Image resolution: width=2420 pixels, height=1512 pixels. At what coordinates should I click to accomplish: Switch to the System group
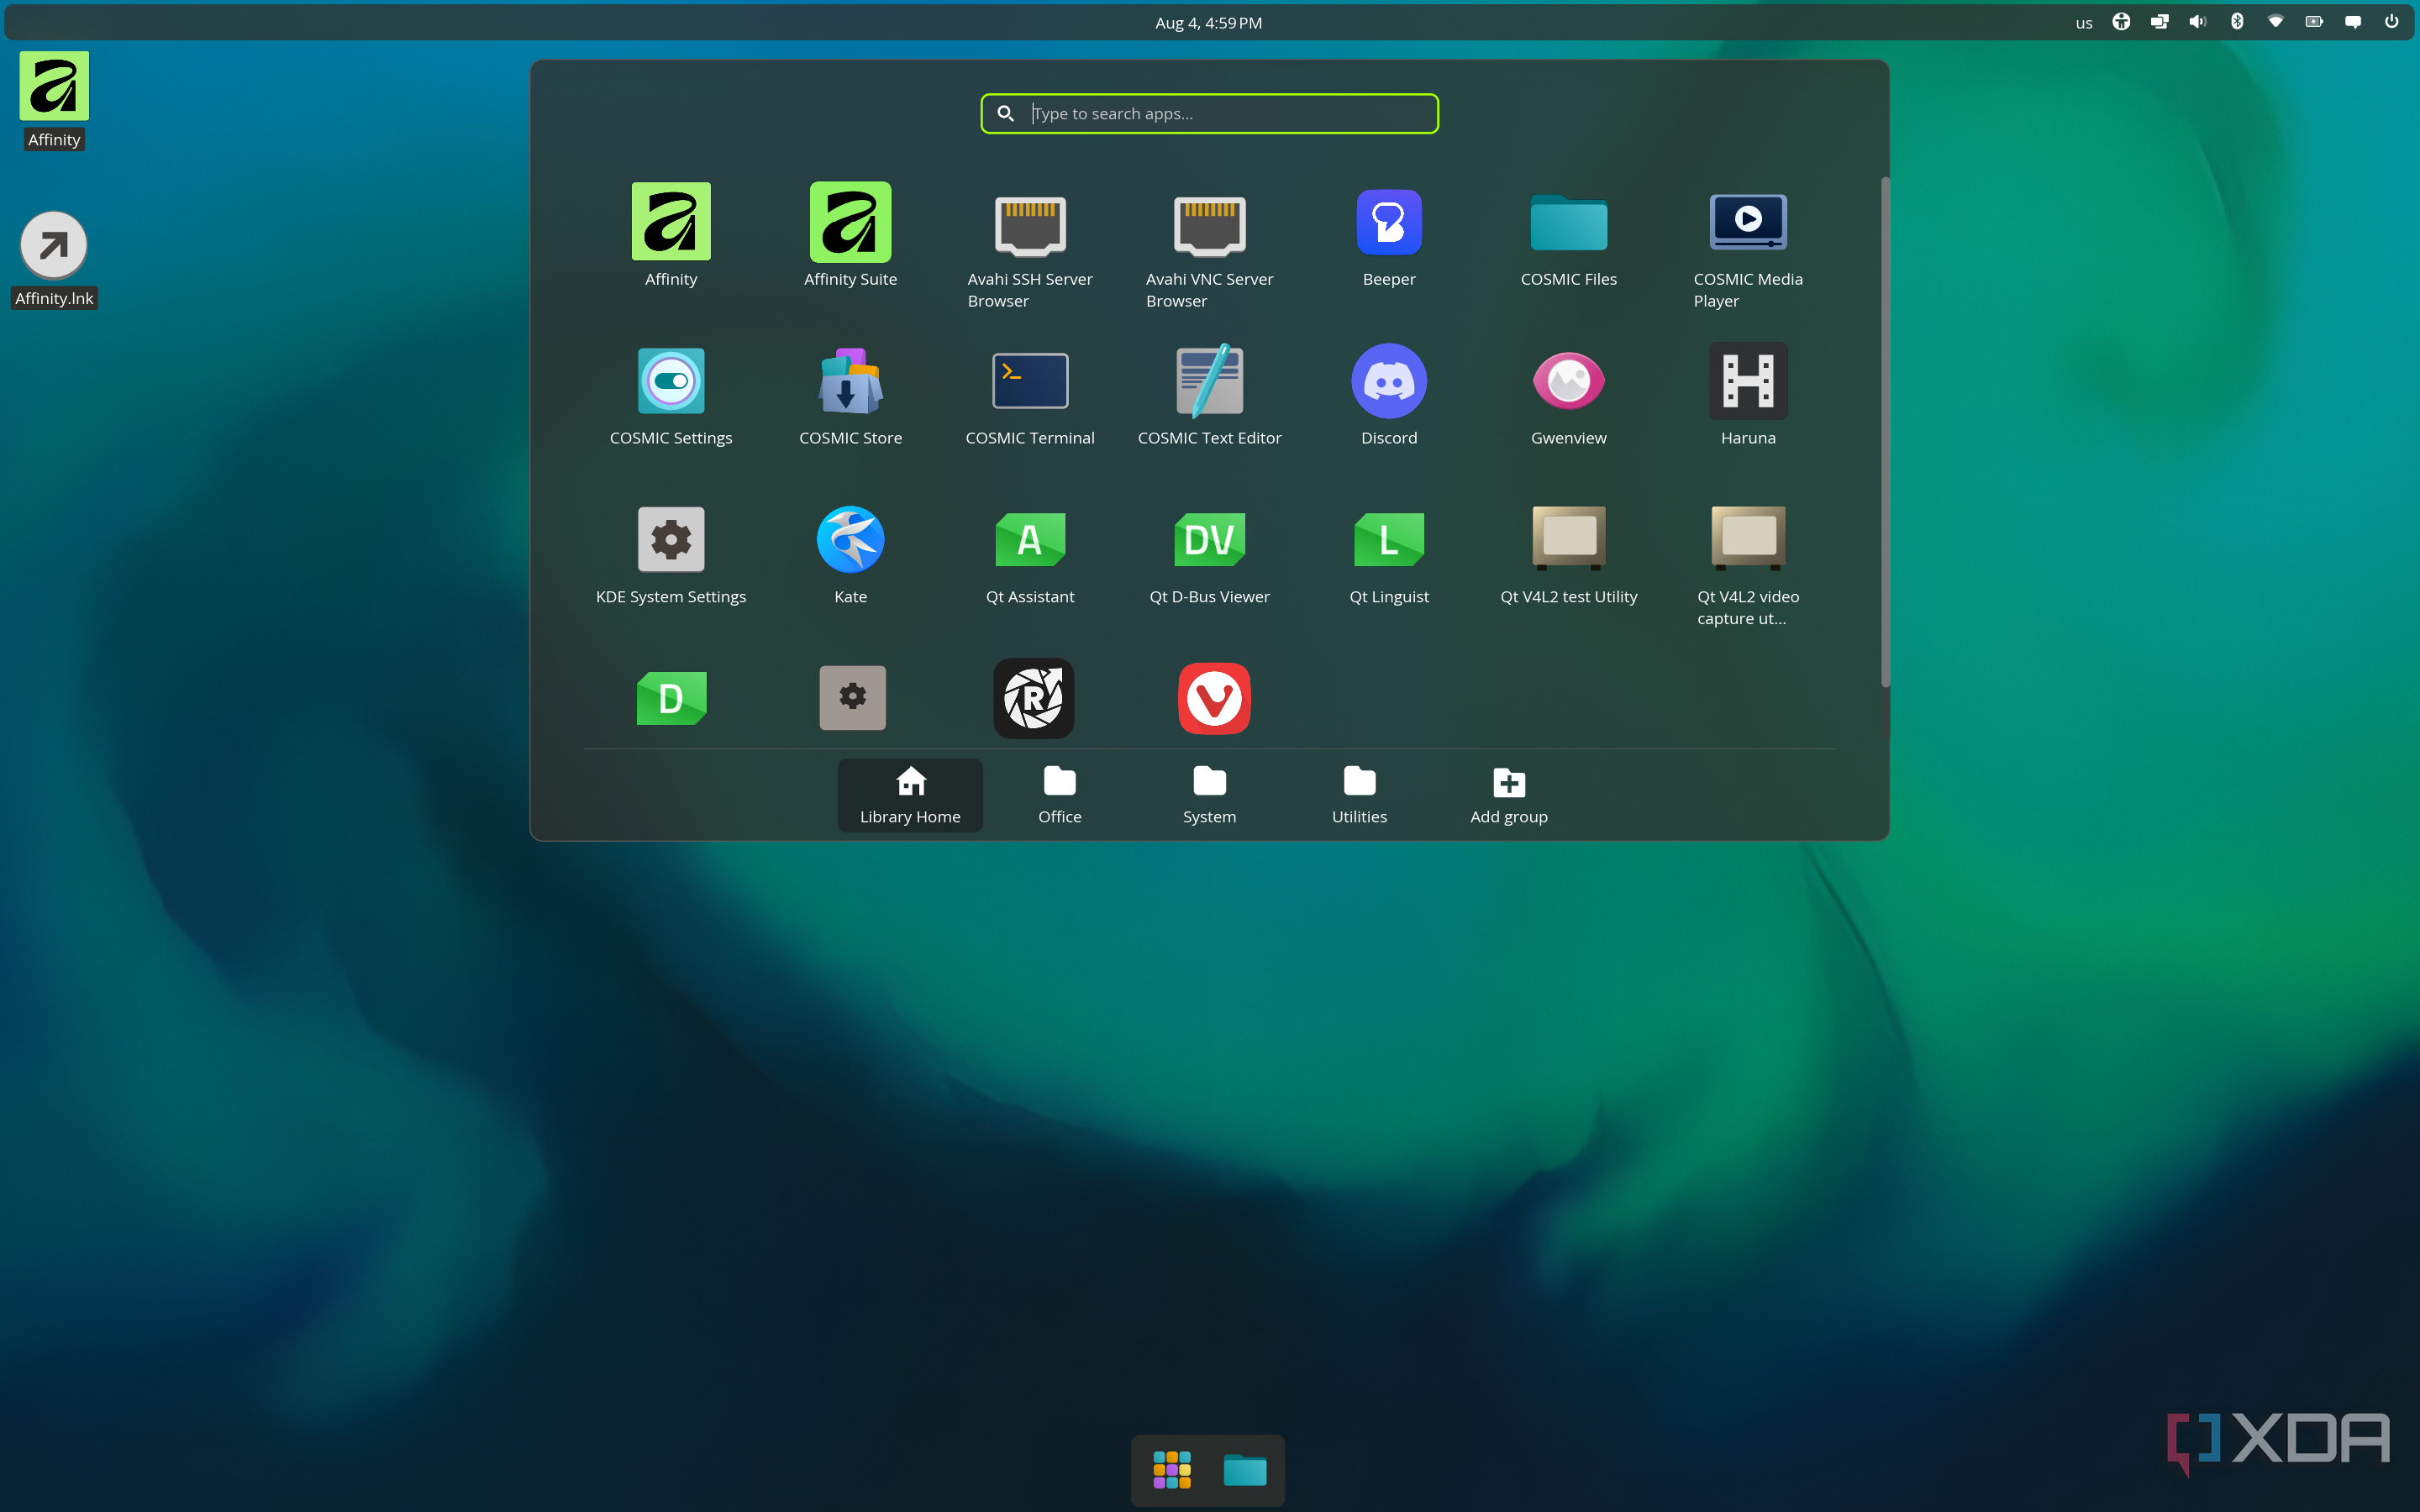point(1209,795)
